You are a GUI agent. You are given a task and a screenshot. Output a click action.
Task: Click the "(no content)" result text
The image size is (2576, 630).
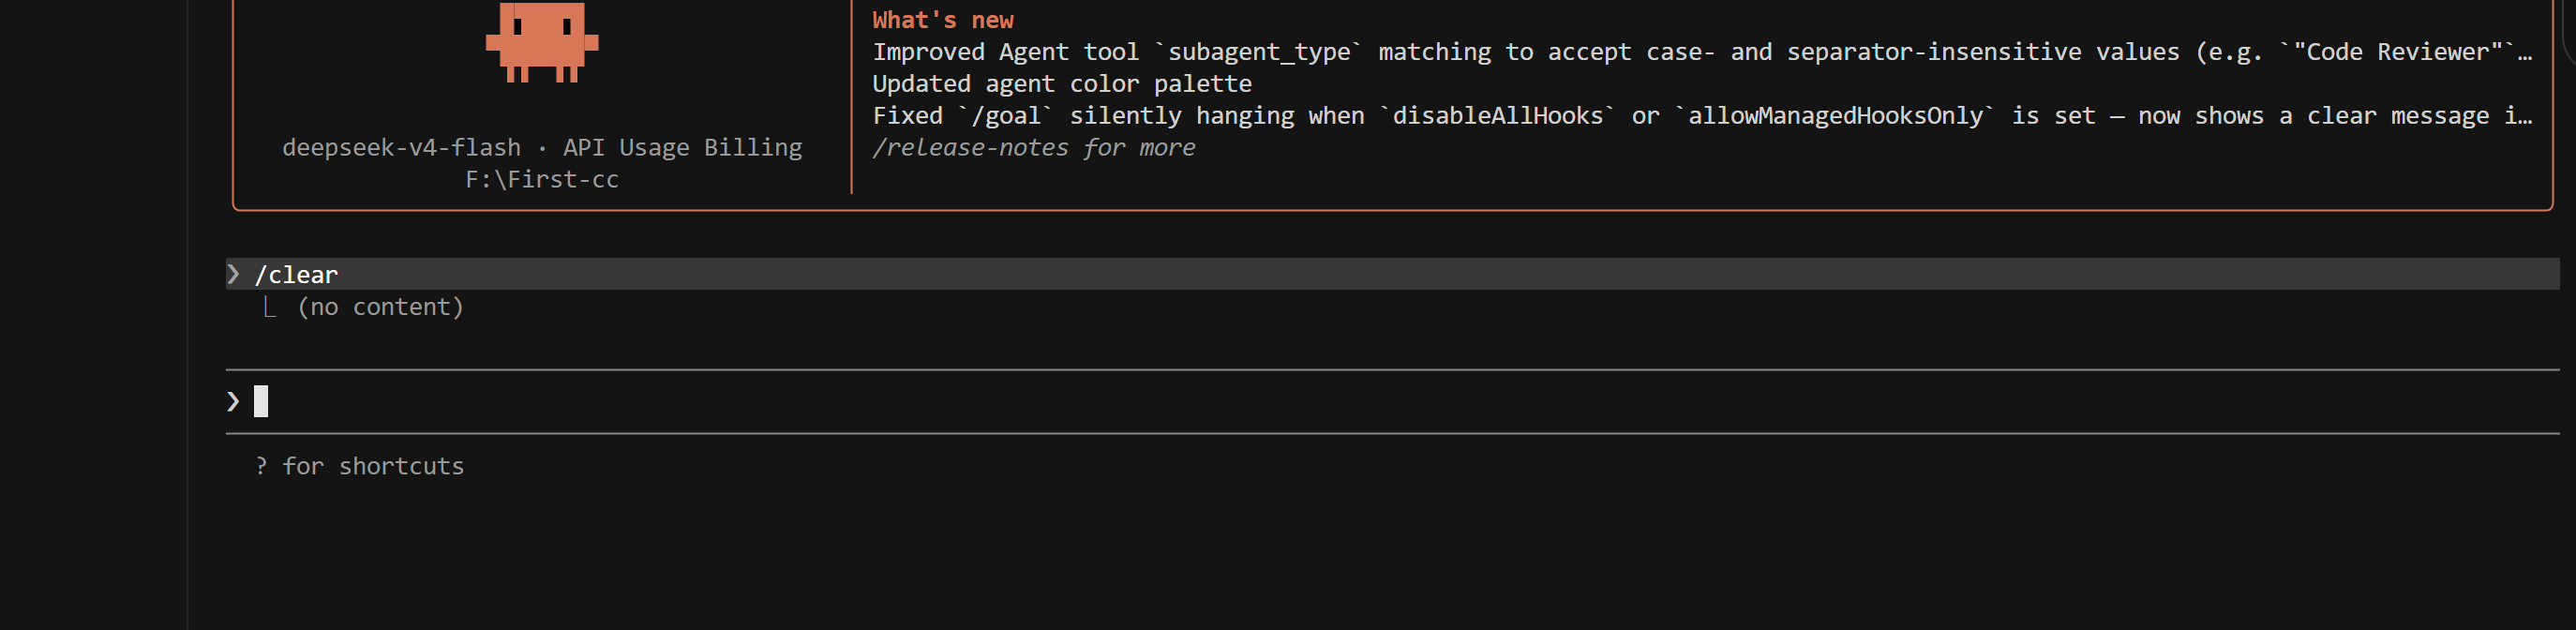(x=380, y=307)
